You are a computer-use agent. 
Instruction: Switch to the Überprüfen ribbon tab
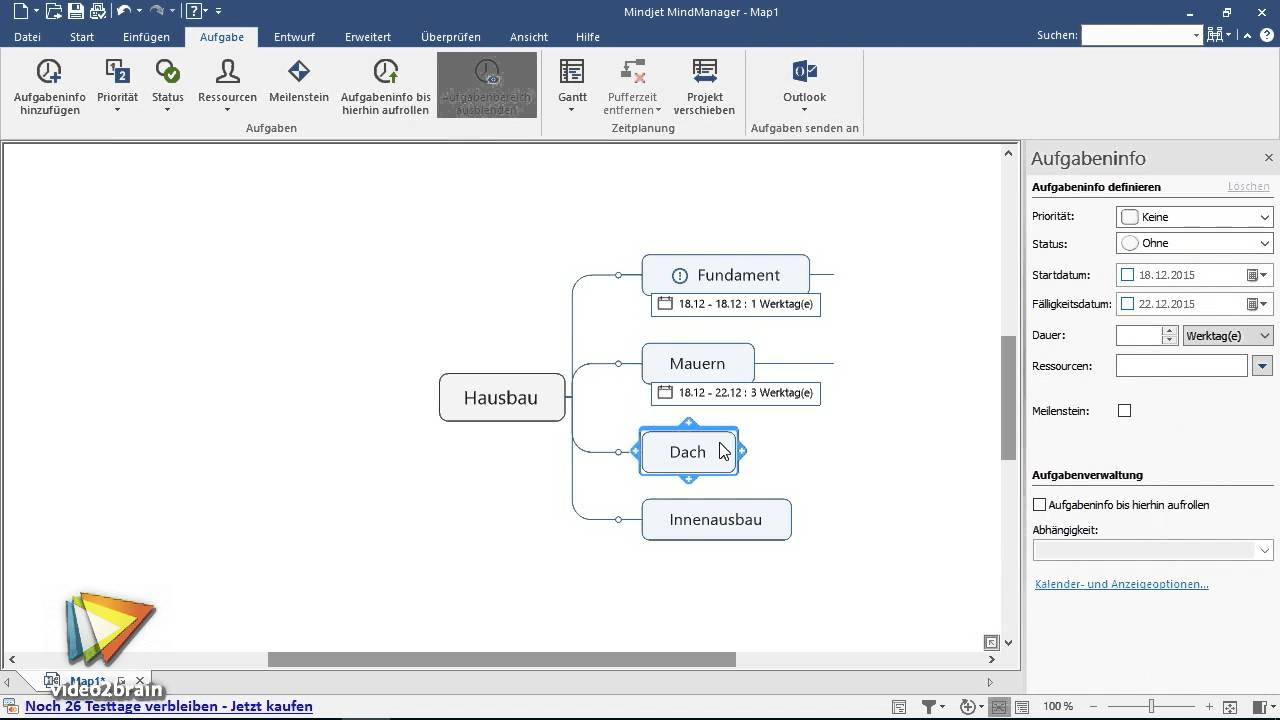[450, 37]
